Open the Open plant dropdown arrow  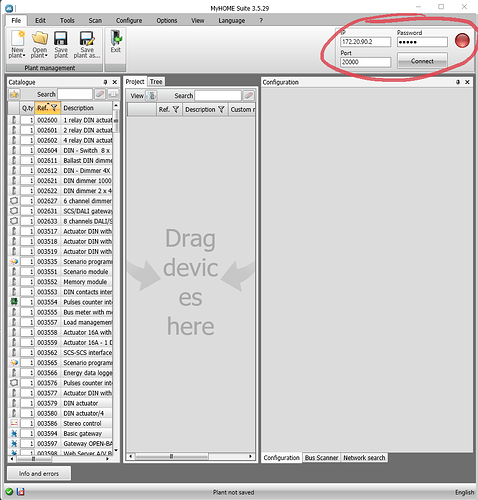[46, 56]
